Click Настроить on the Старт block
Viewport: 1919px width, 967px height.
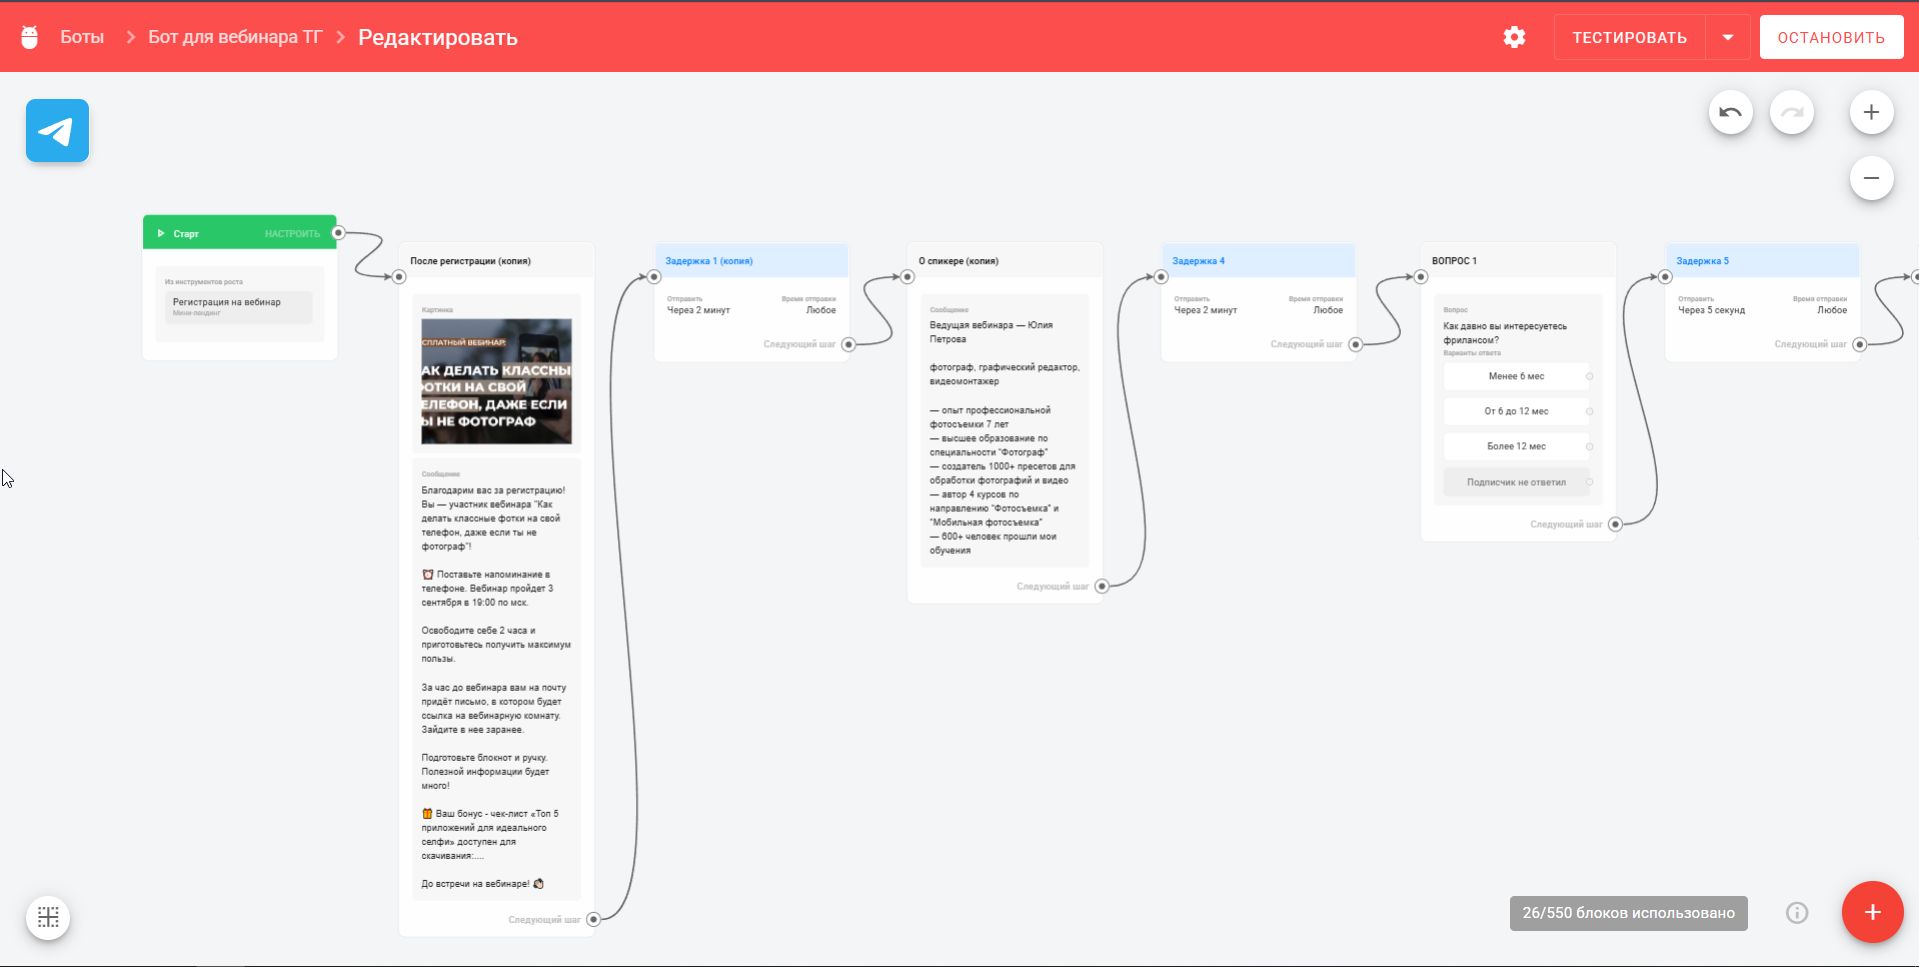[x=292, y=234]
